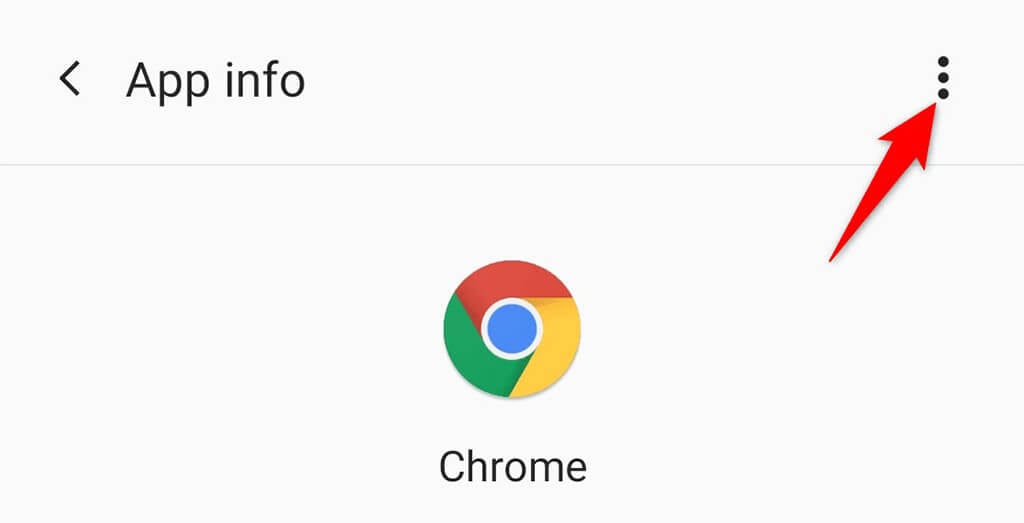Click the red annotation arrow
The height and width of the screenshot is (523, 1024).
click(x=880, y=190)
